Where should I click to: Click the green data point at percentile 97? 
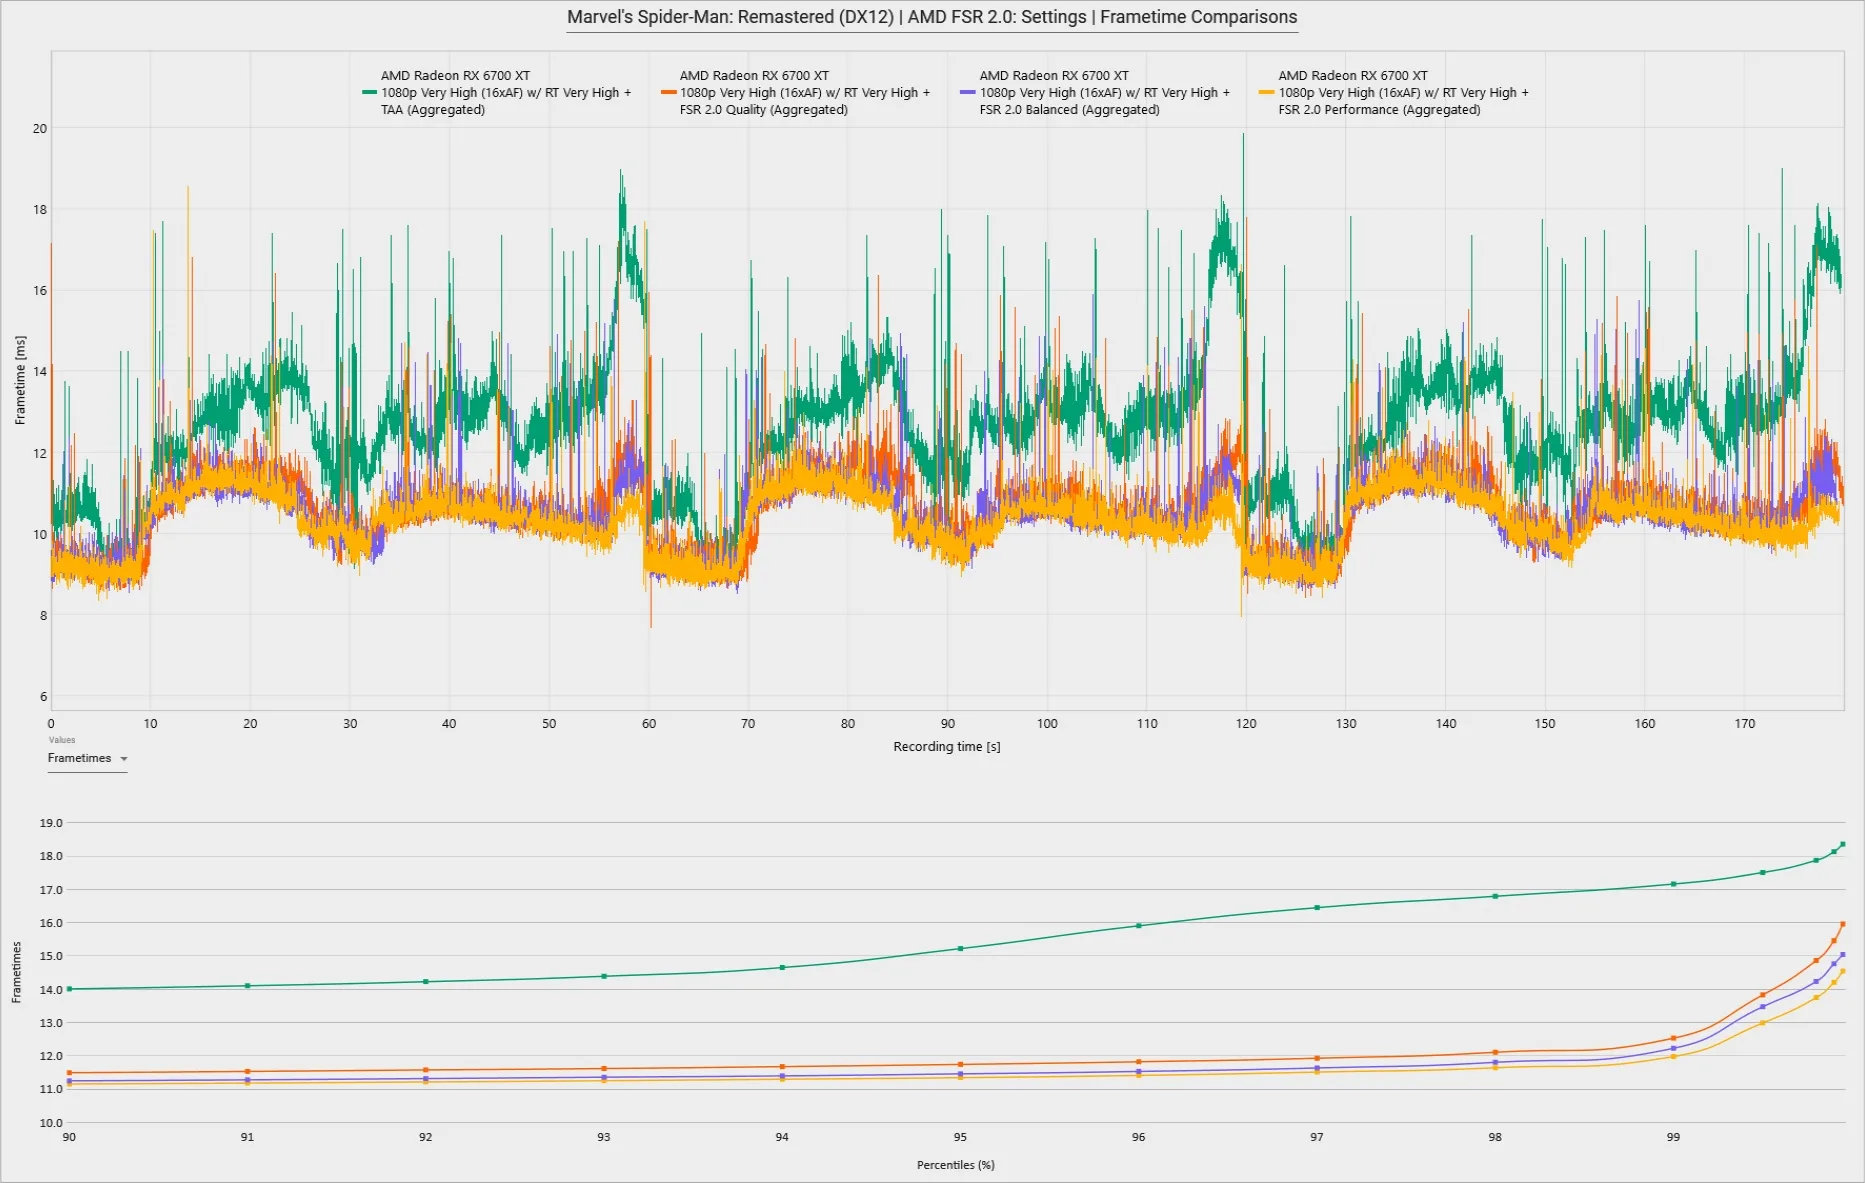tap(1317, 908)
